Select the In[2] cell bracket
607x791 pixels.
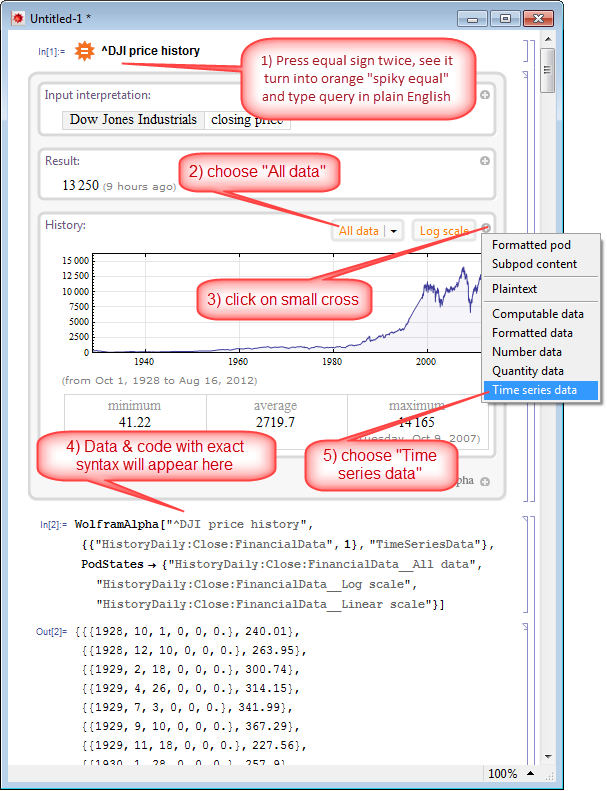click(528, 564)
